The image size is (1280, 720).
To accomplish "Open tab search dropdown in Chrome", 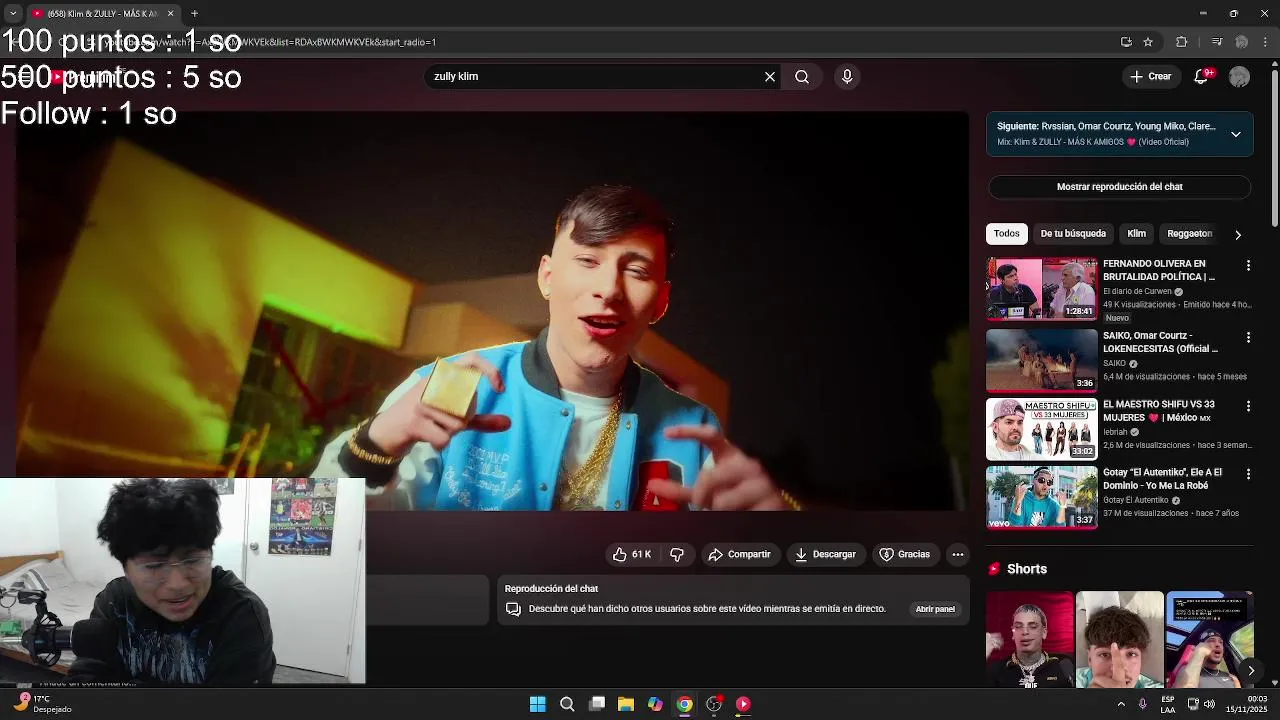I will point(13,13).
